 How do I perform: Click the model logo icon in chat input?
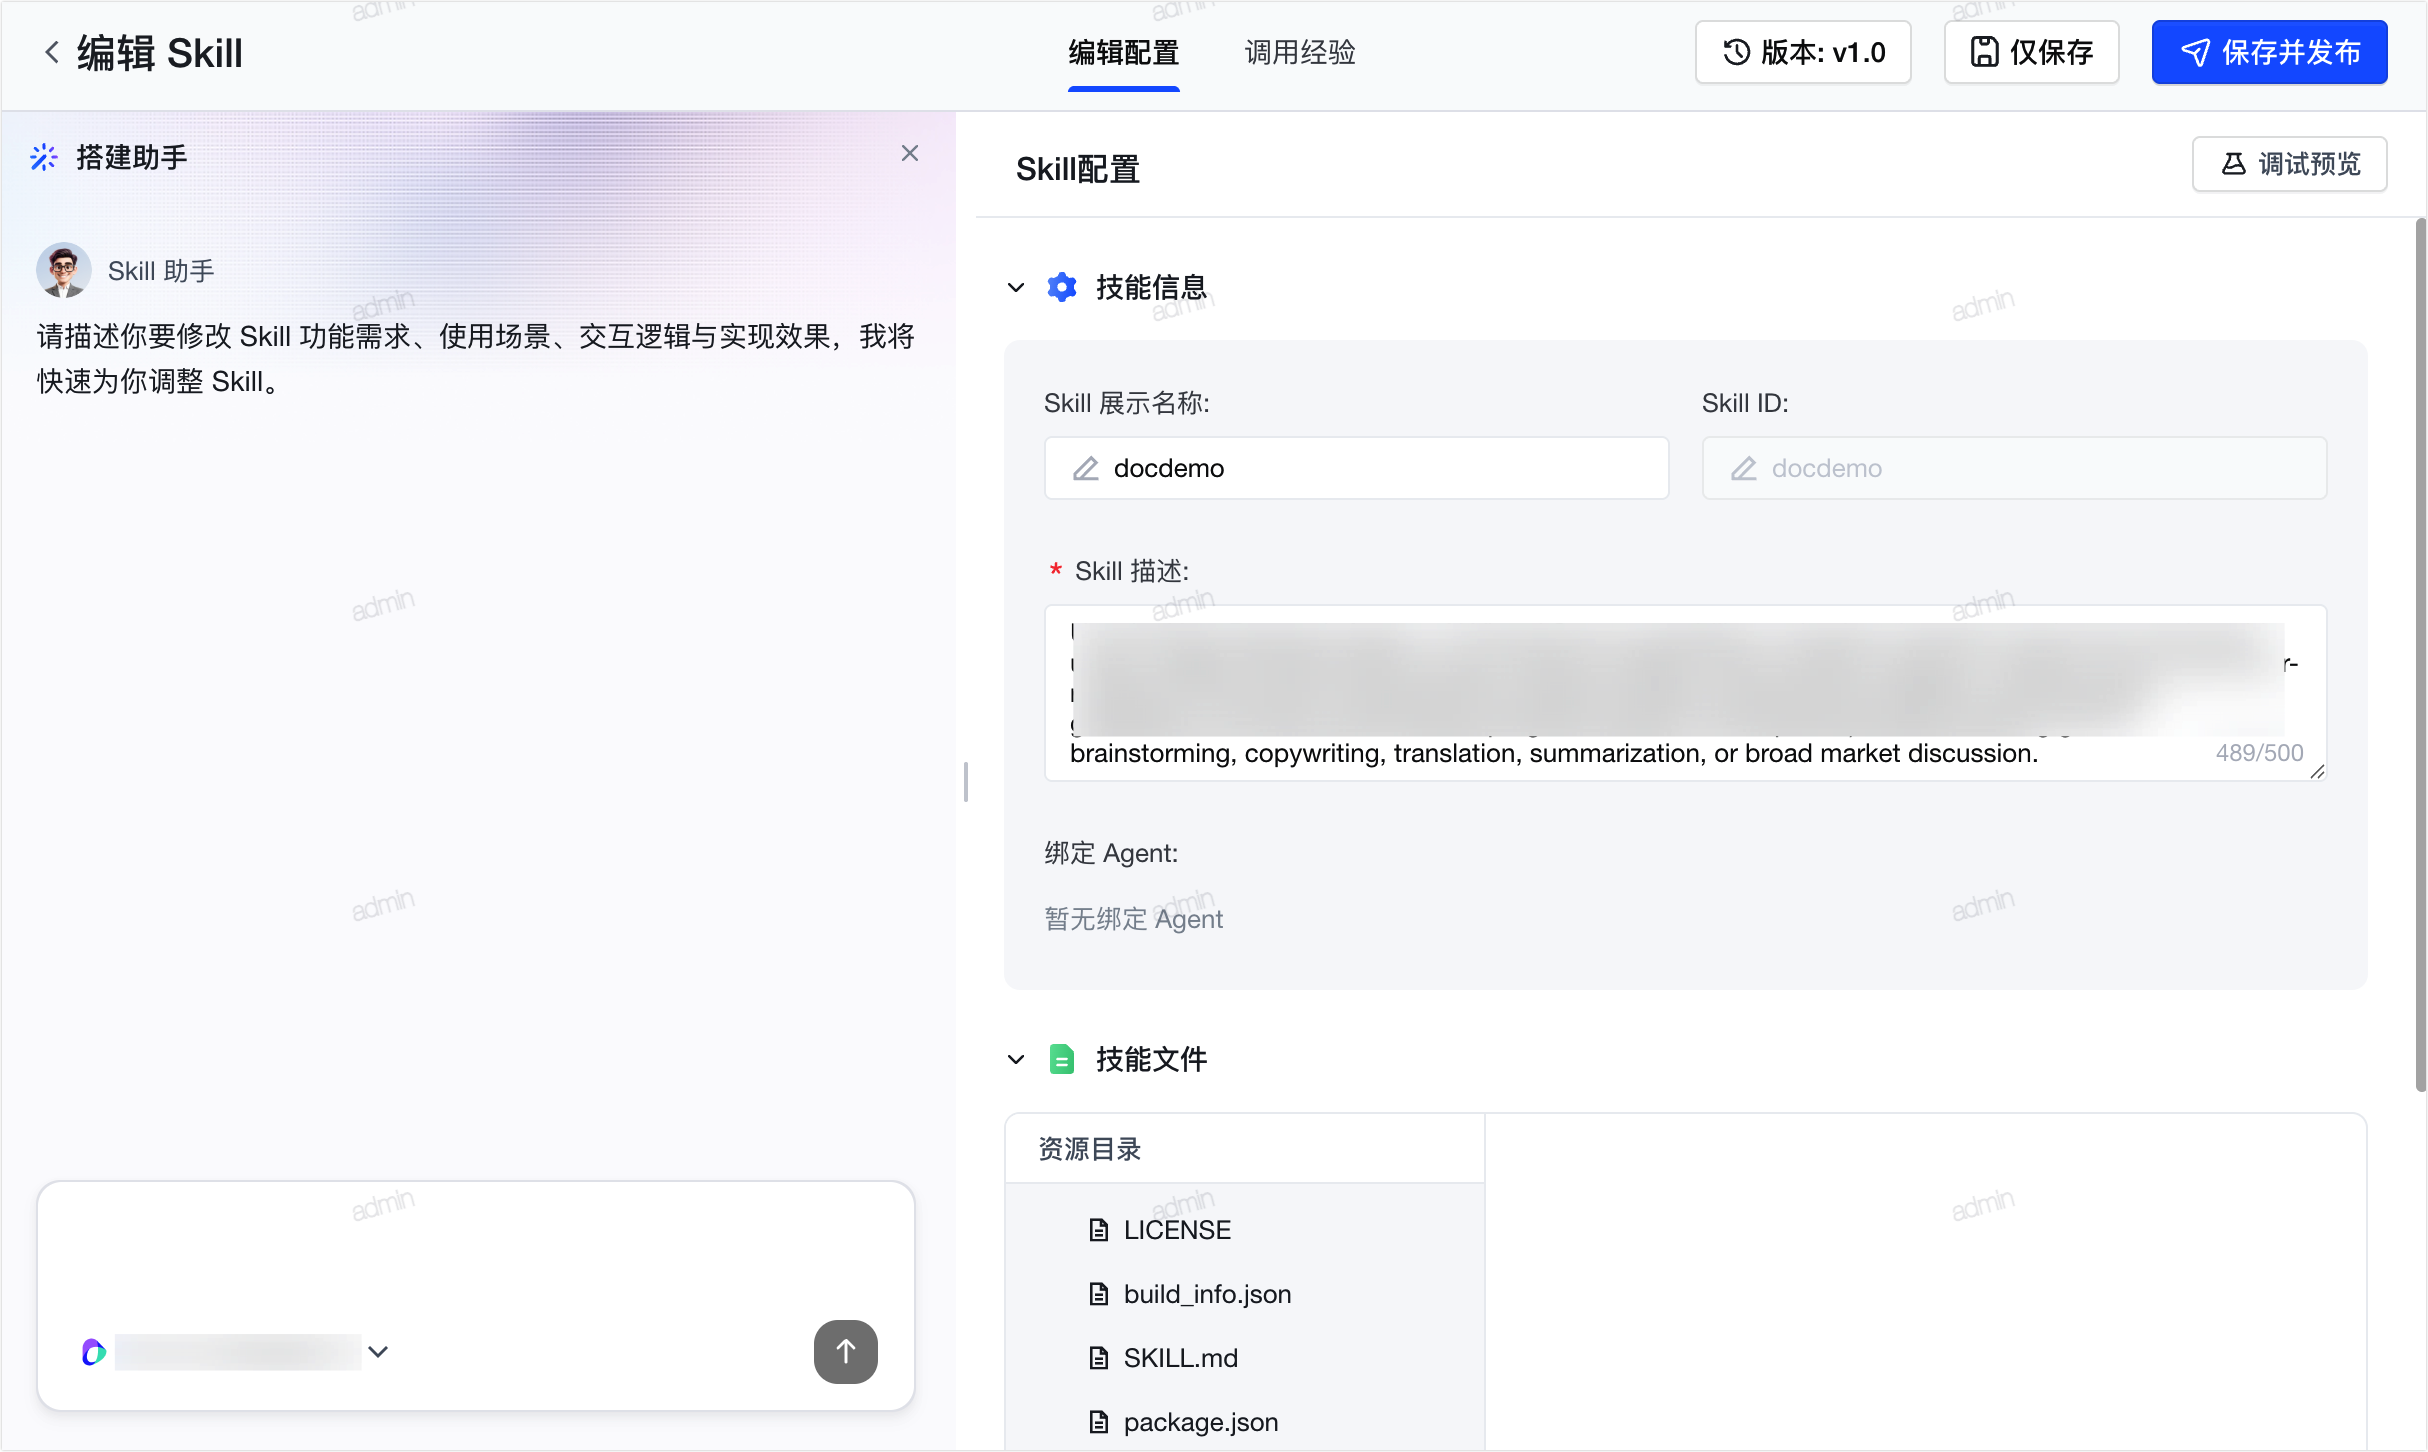click(x=93, y=1352)
